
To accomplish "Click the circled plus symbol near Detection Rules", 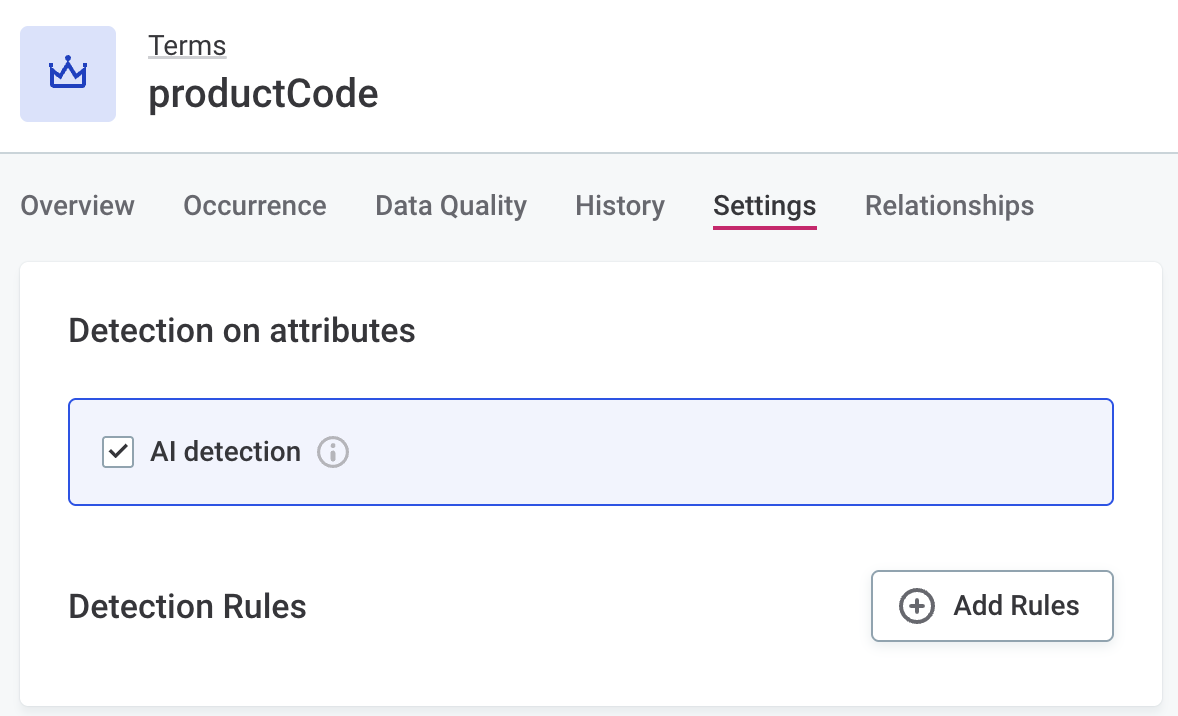I will [916, 606].
